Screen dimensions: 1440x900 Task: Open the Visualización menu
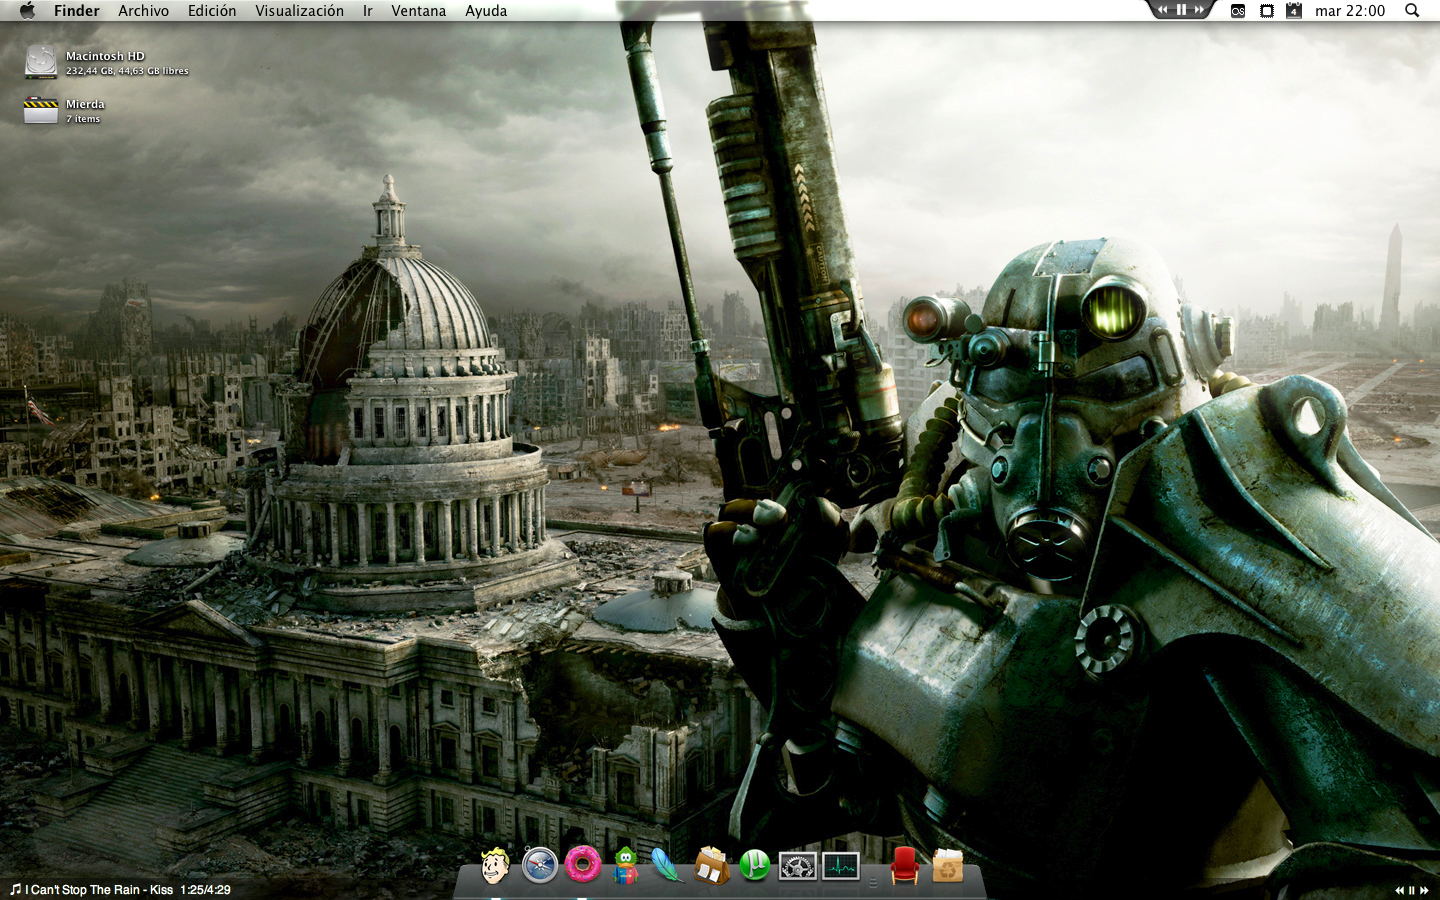tap(299, 11)
